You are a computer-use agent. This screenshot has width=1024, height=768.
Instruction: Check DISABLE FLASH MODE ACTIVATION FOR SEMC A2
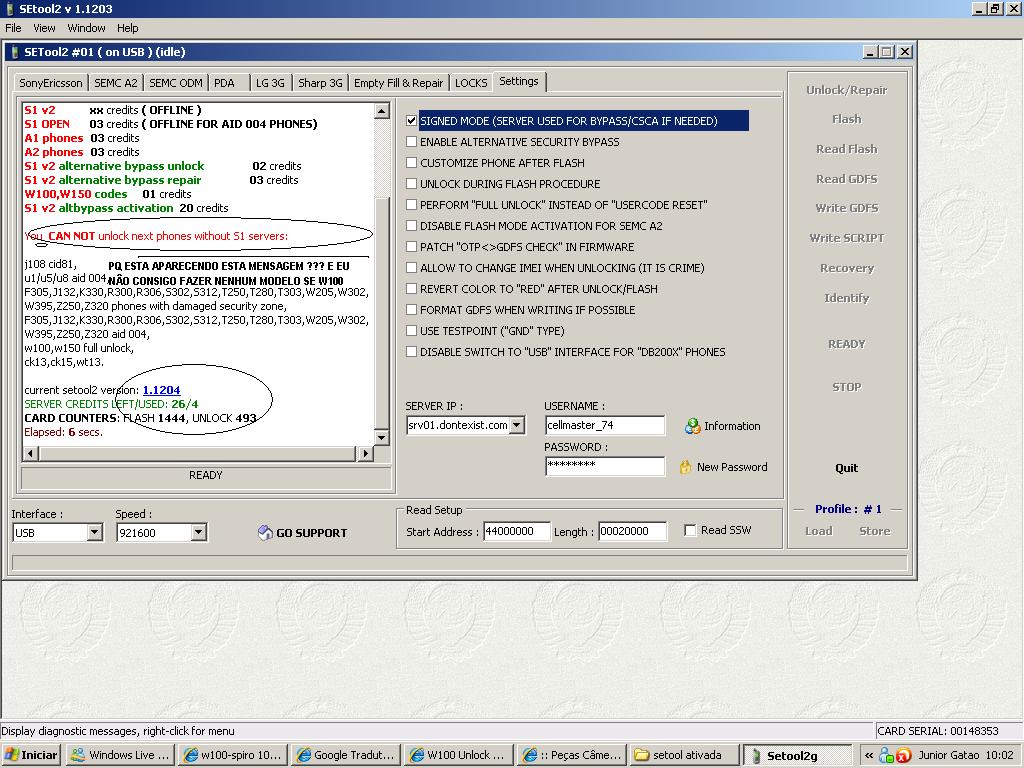[x=411, y=225]
